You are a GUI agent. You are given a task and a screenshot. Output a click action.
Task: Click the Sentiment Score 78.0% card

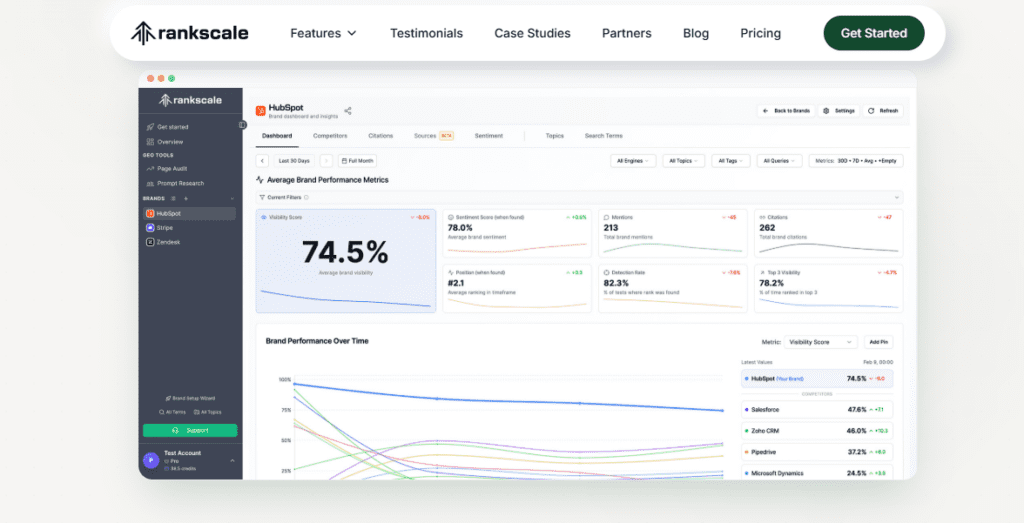[517, 233]
